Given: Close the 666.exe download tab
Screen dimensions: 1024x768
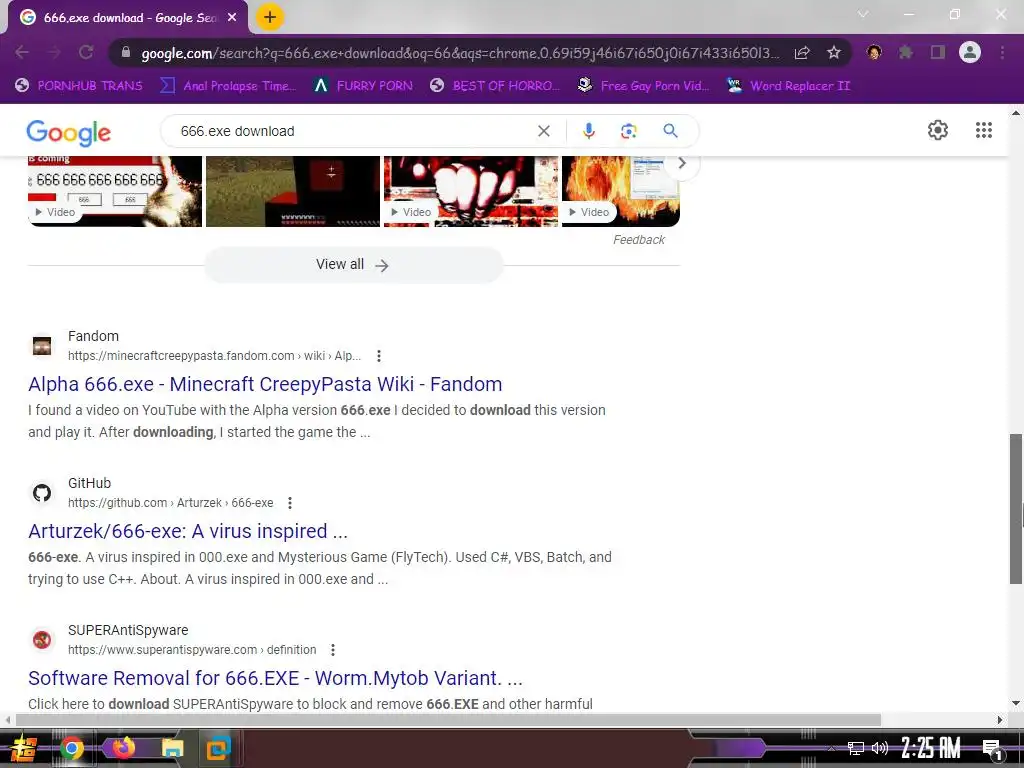Looking at the screenshot, I should coord(232,18).
